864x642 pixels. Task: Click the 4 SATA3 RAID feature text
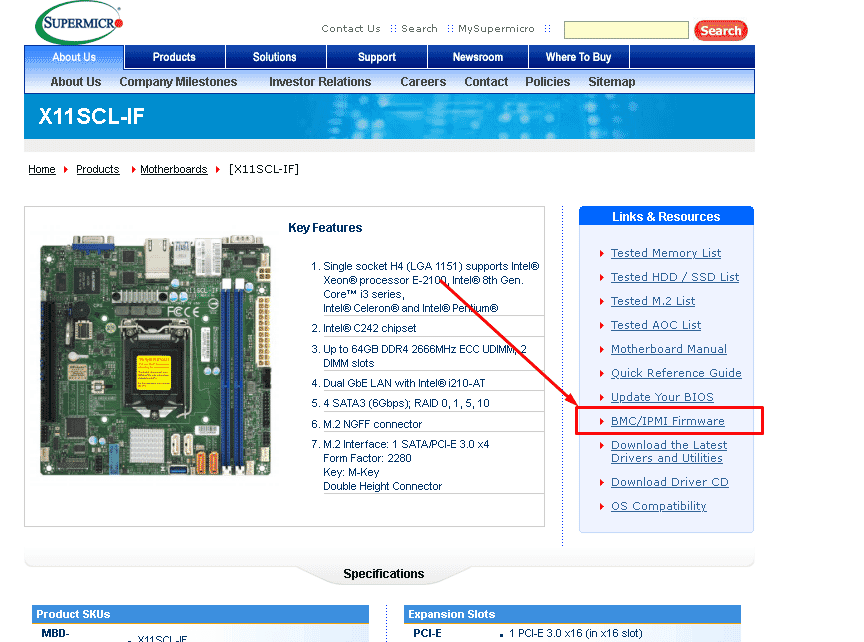coord(406,403)
